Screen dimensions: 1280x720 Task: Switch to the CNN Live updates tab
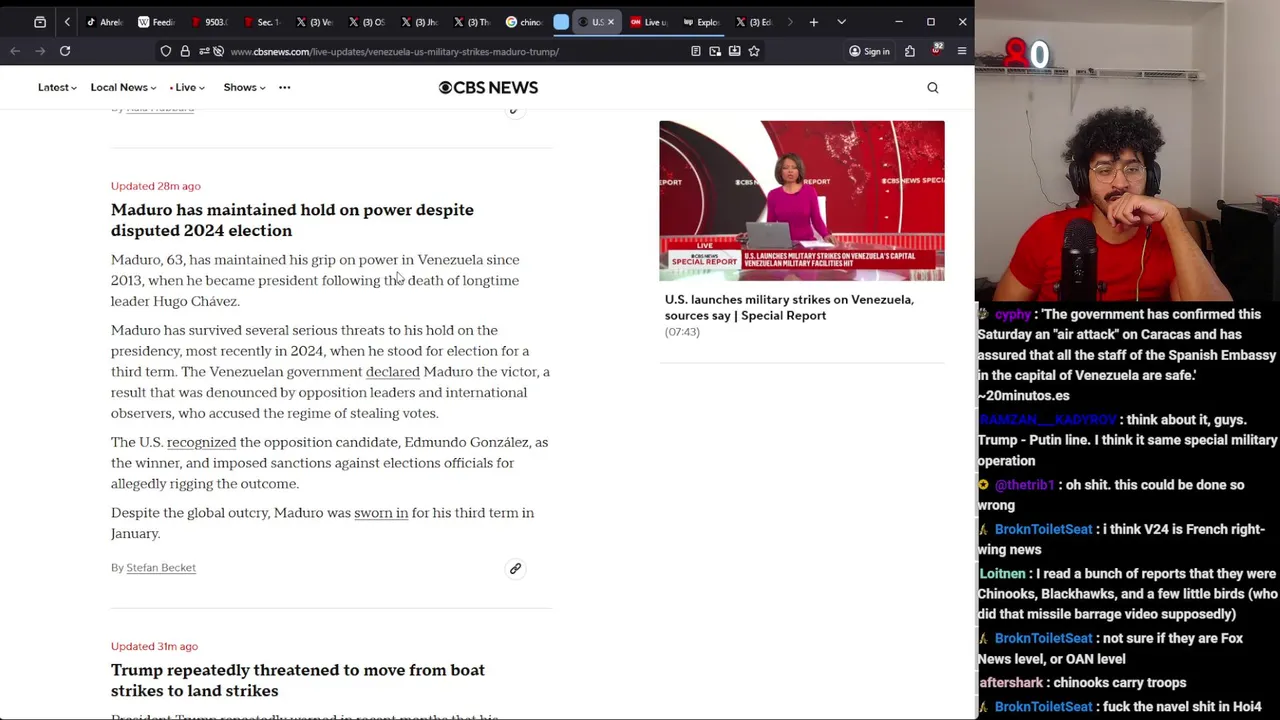[650, 22]
